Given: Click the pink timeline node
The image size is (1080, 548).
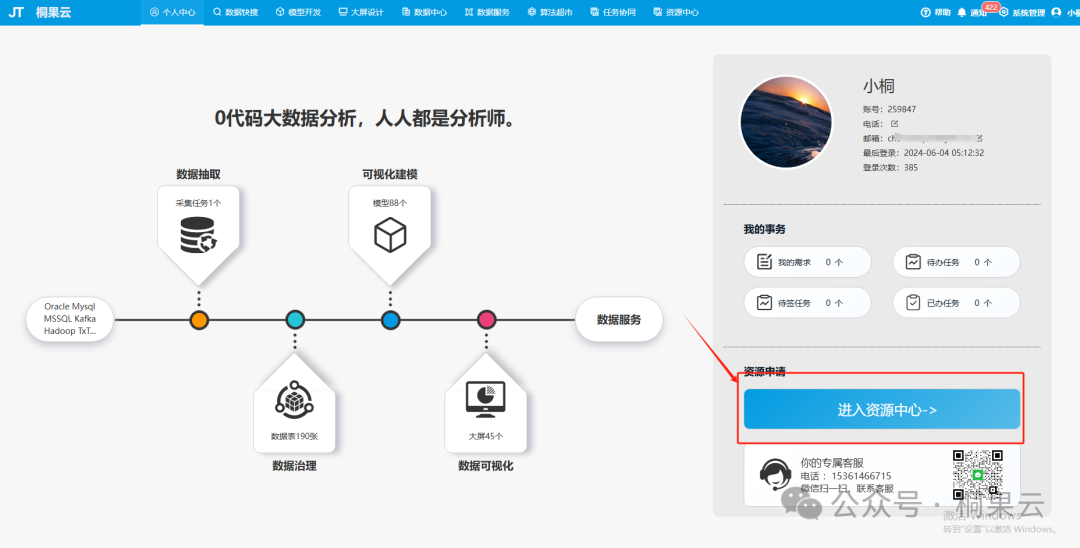Looking at the screenshot, I should pos(486,320).
